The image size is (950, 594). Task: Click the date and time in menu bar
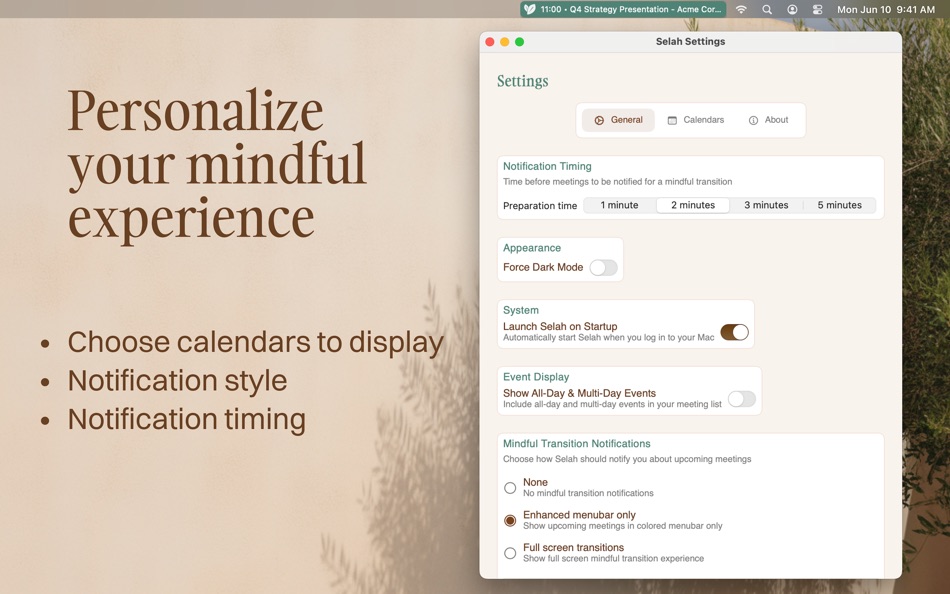(885, 10)
